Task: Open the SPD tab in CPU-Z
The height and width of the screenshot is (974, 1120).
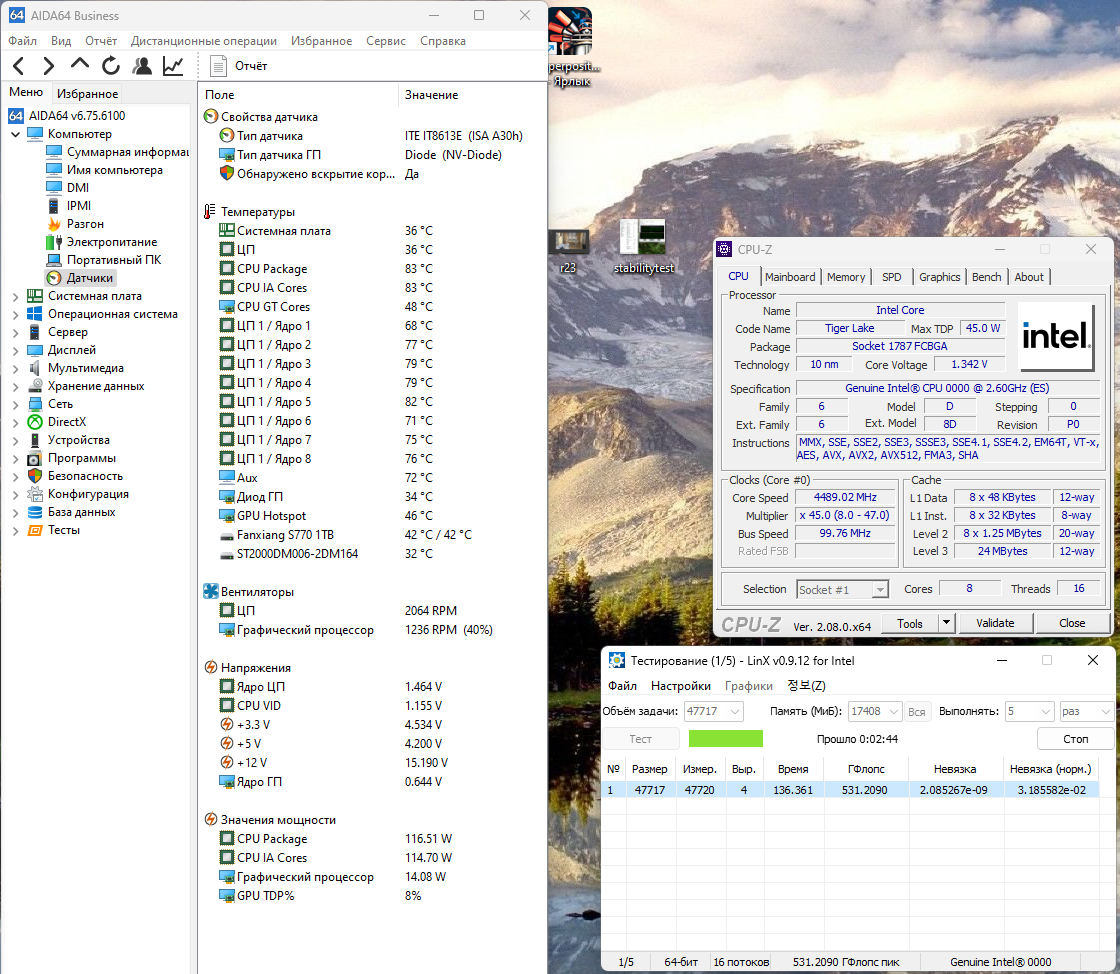Action: (x=891, y=277)
